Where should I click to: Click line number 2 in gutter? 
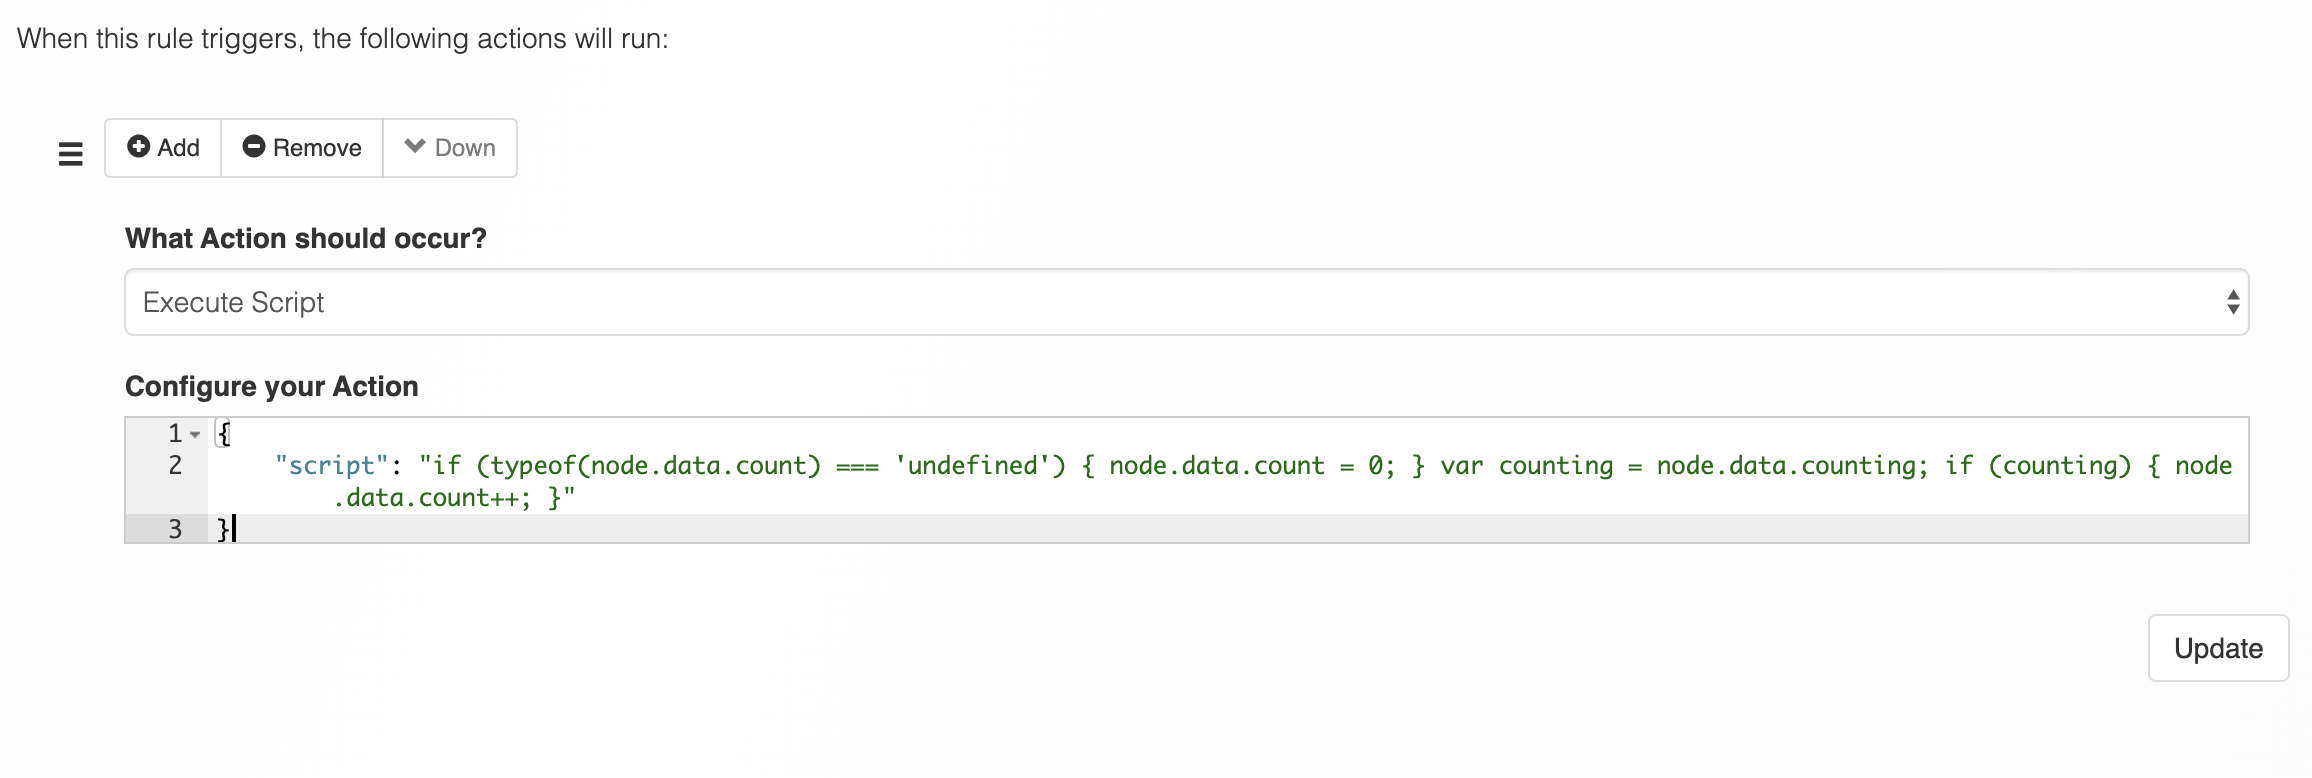(175, 465)
